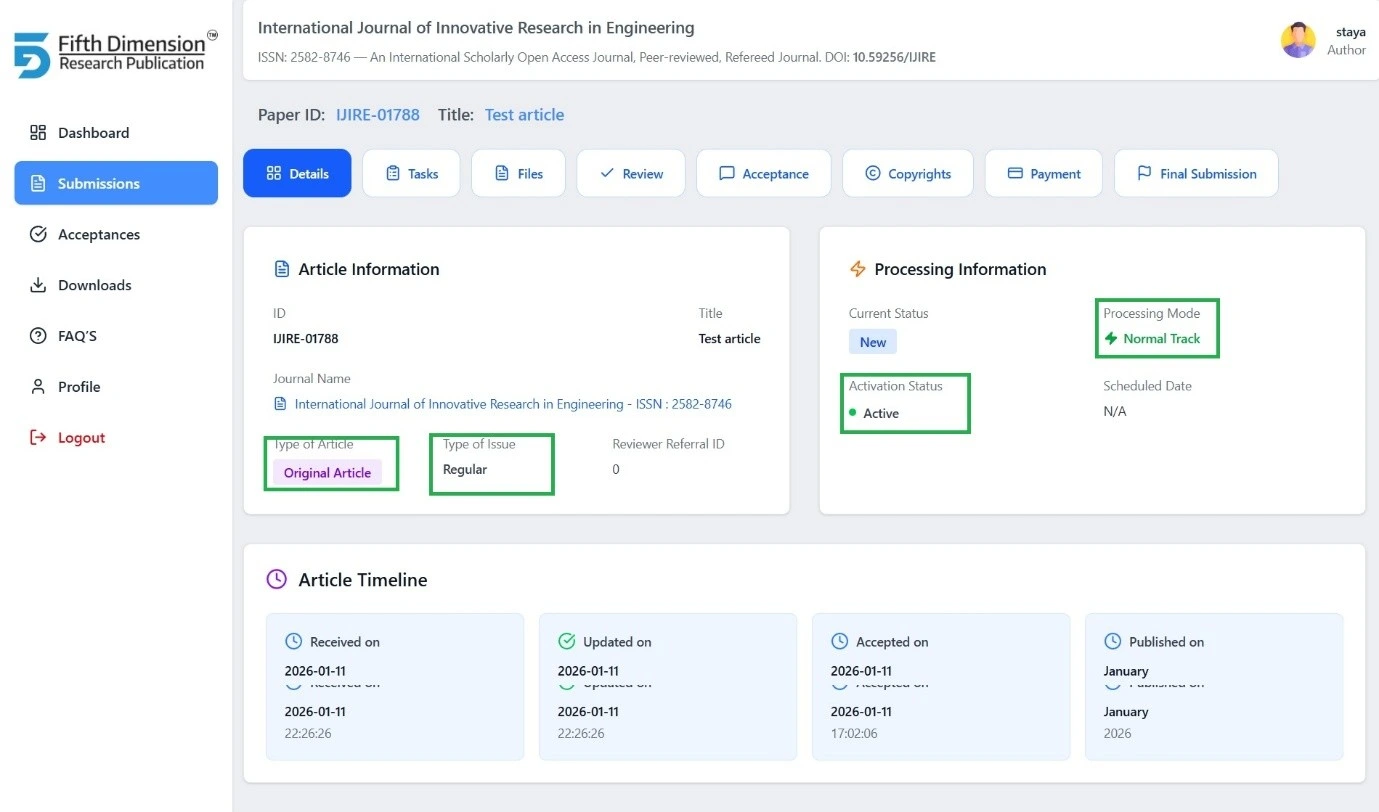Open the International Journal of Innovative Research link
The height and width of the screenshot is (812, 1379).
[x=513, y=404]
